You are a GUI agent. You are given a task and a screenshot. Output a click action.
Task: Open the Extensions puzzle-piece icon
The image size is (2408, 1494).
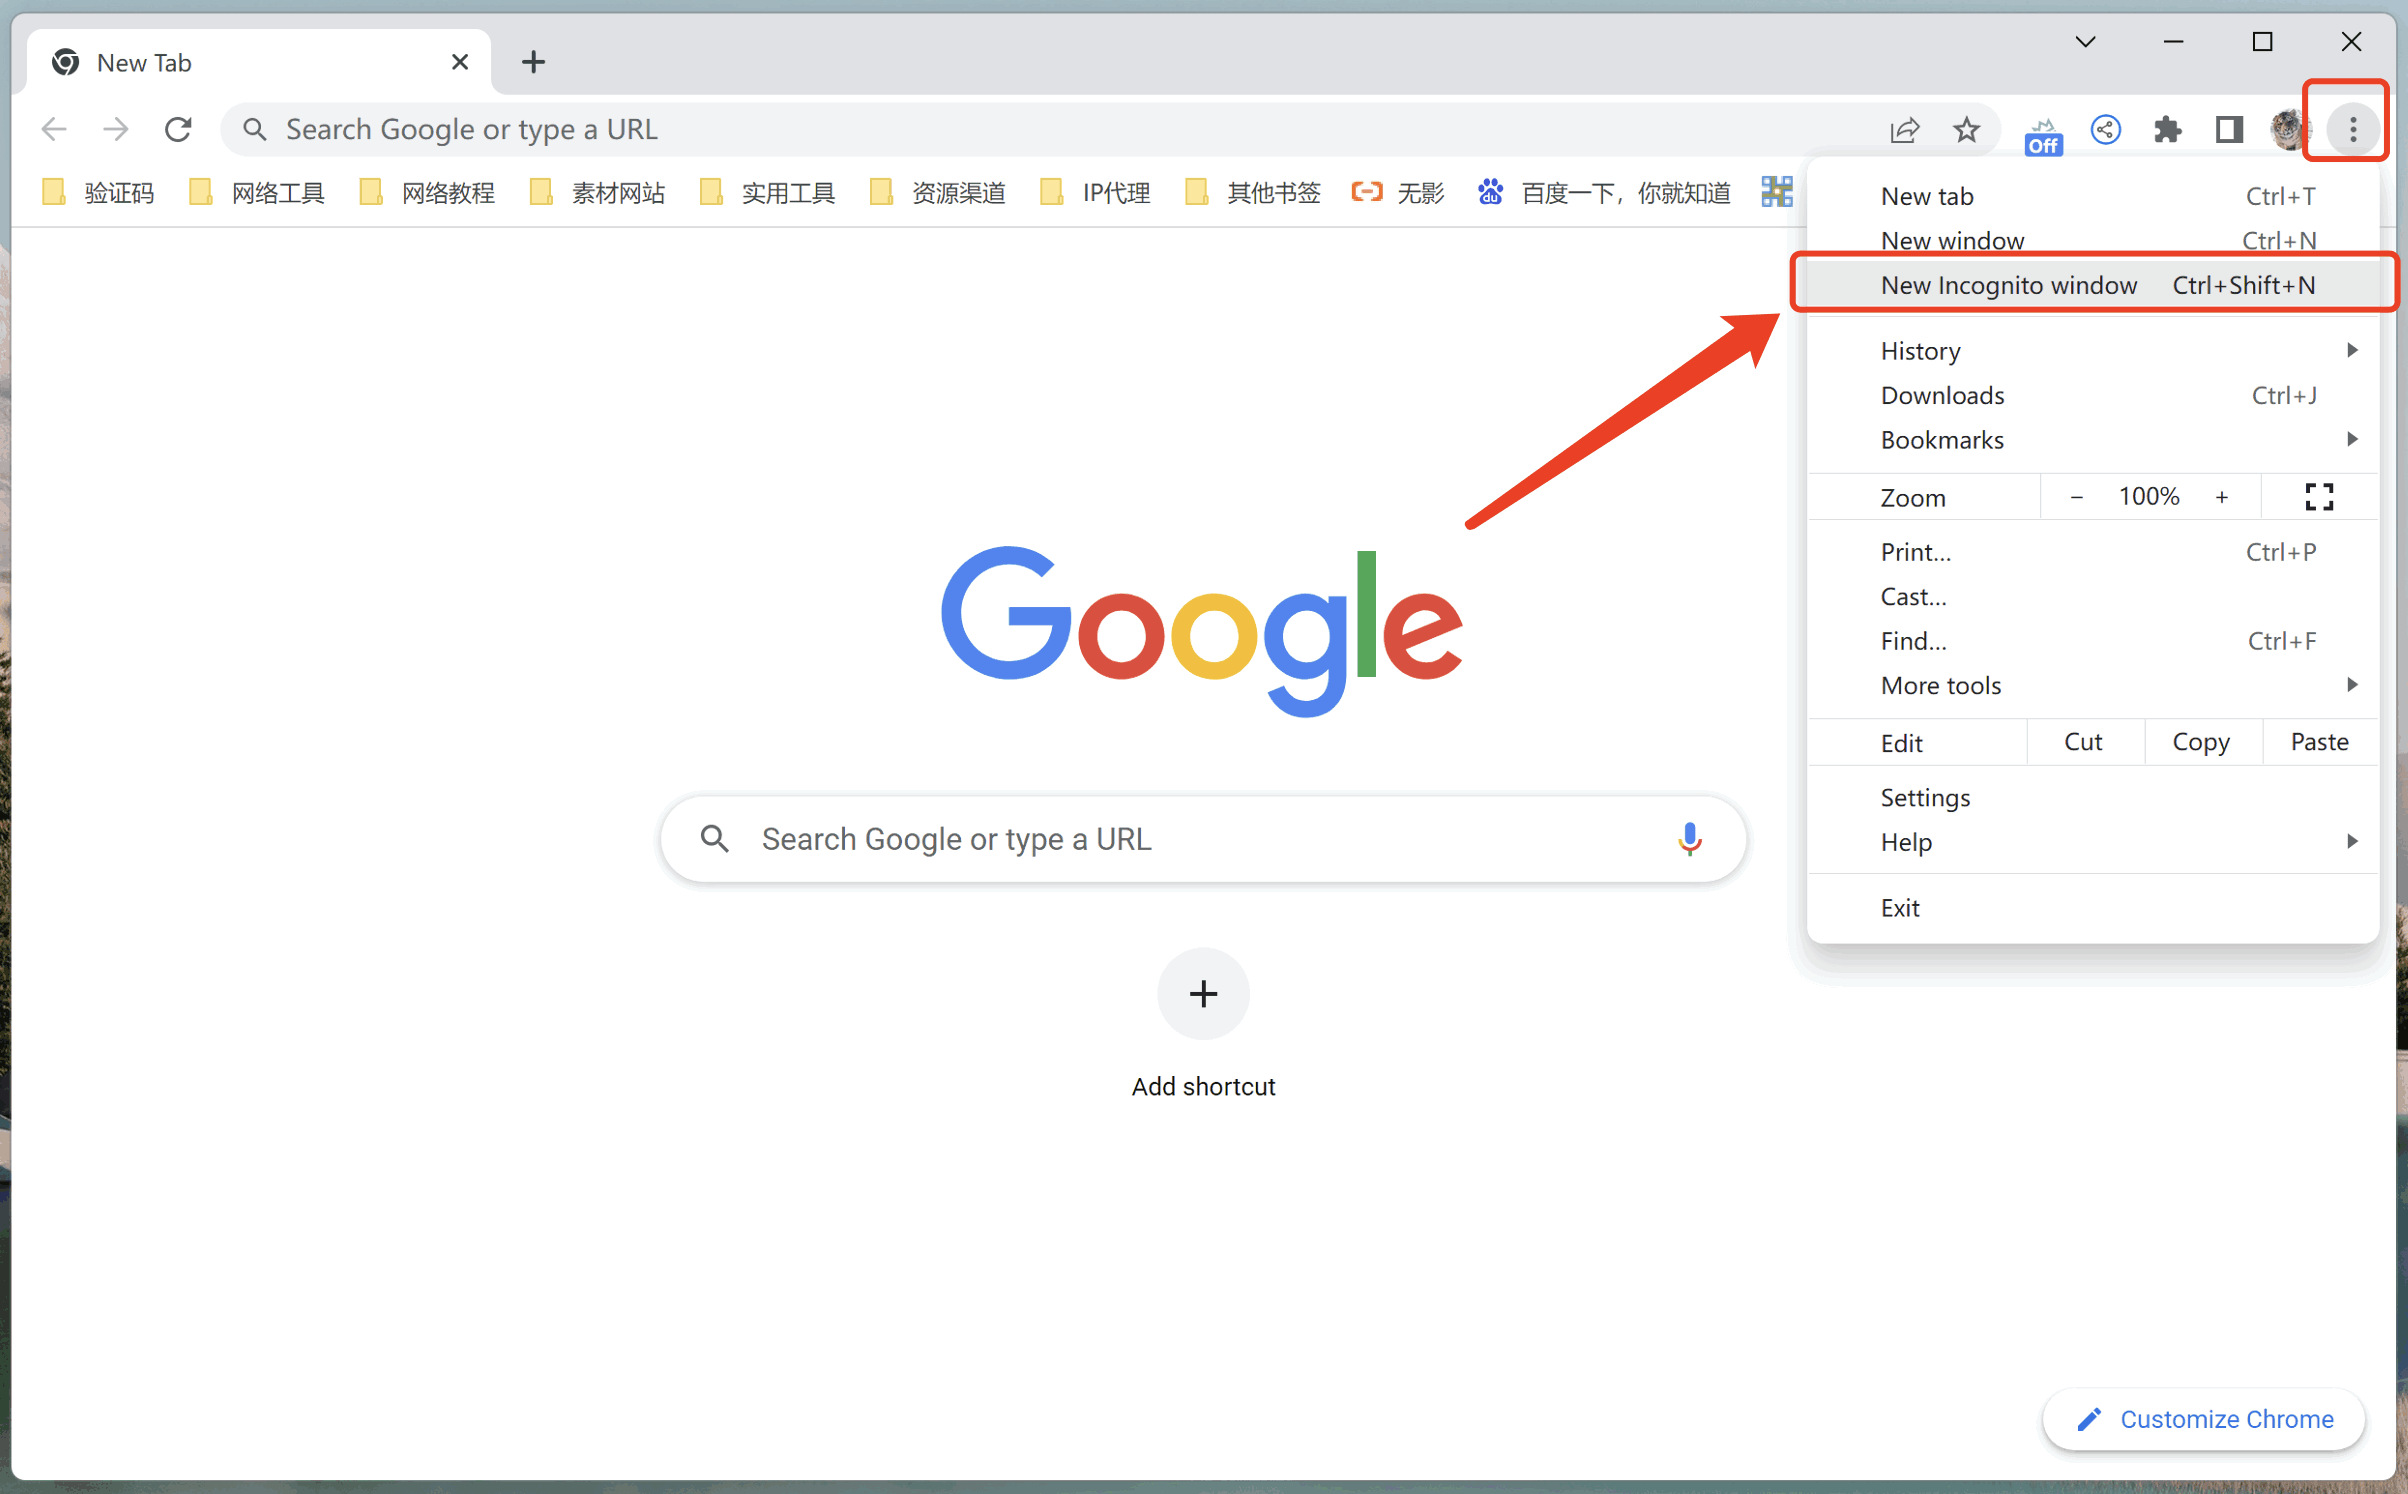click(x=2167, y=129)
